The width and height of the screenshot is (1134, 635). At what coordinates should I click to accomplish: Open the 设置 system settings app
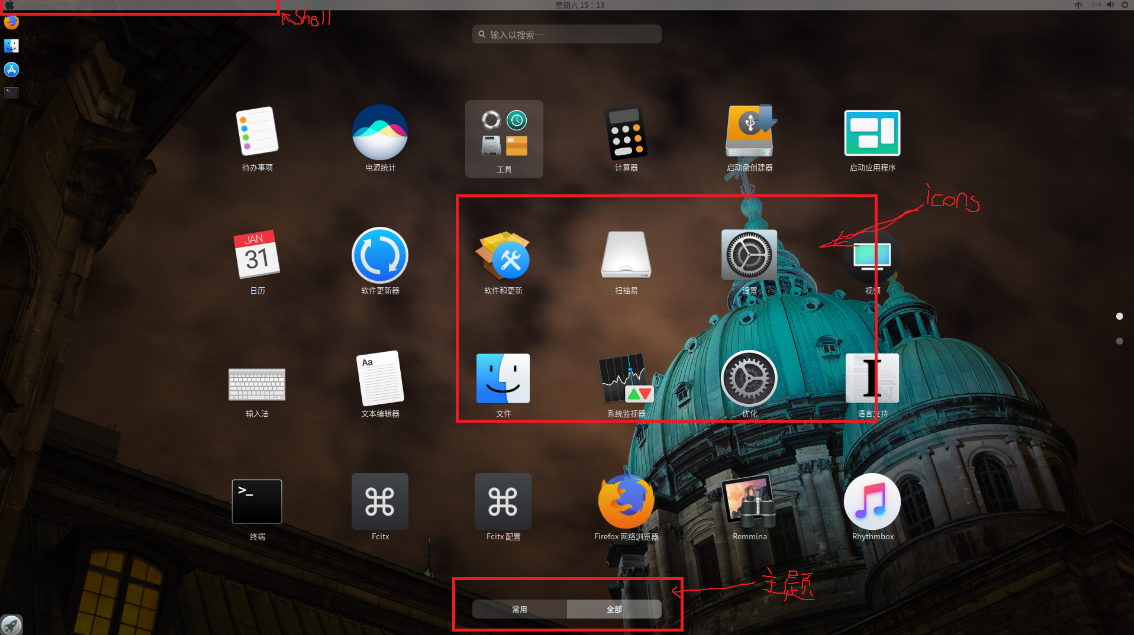tap(749, 255)
